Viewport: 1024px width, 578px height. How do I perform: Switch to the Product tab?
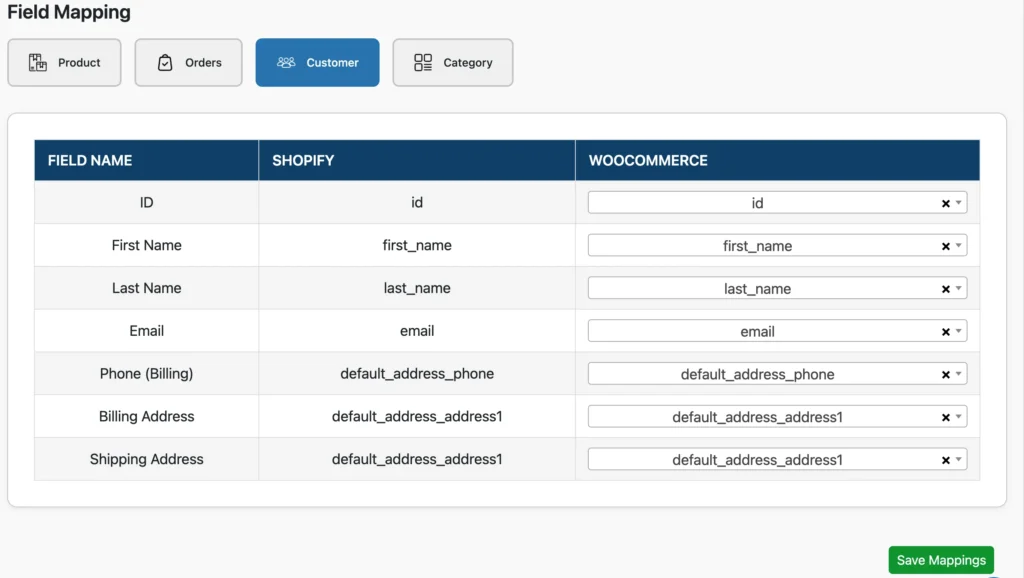pos(64,62)
